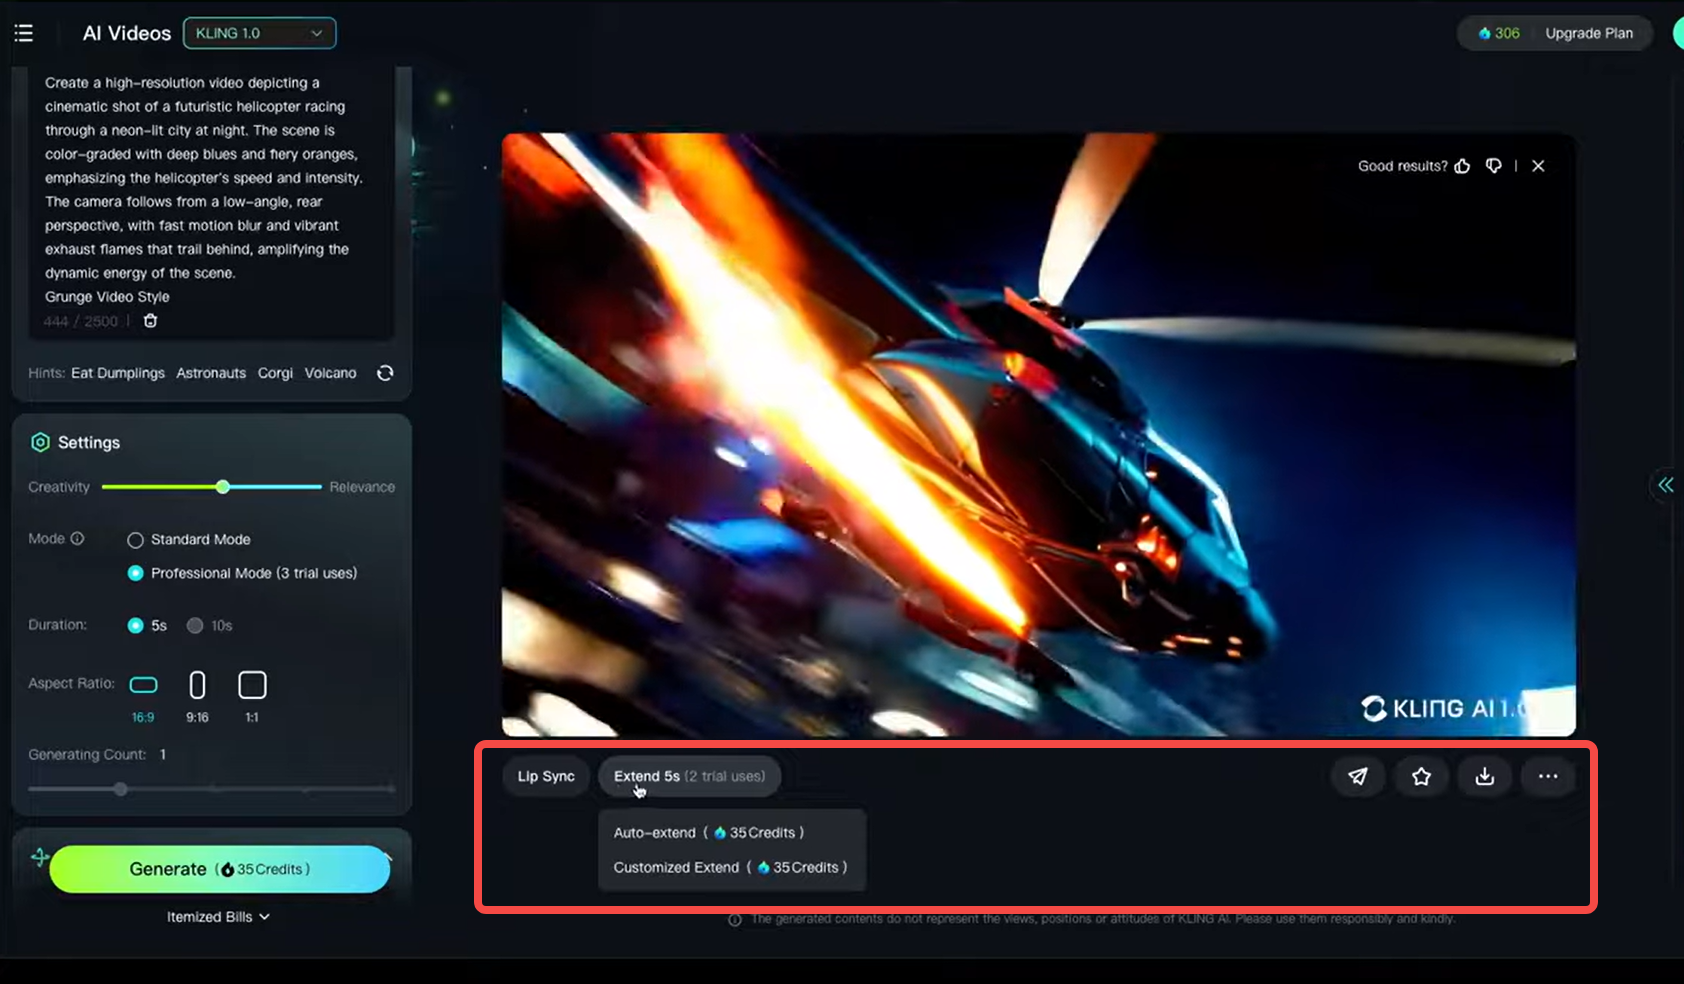
Task: Open Upgrade Plan
Action: pos(1588,32)
